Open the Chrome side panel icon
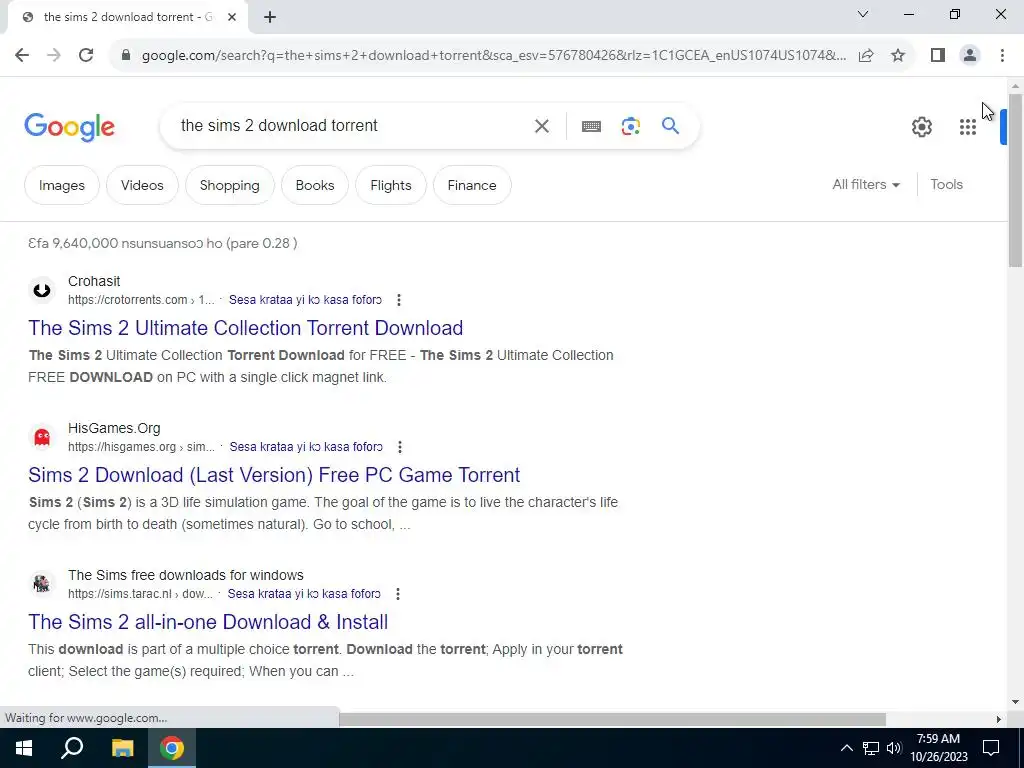The image size is (1024, 768). pos(938,56)
